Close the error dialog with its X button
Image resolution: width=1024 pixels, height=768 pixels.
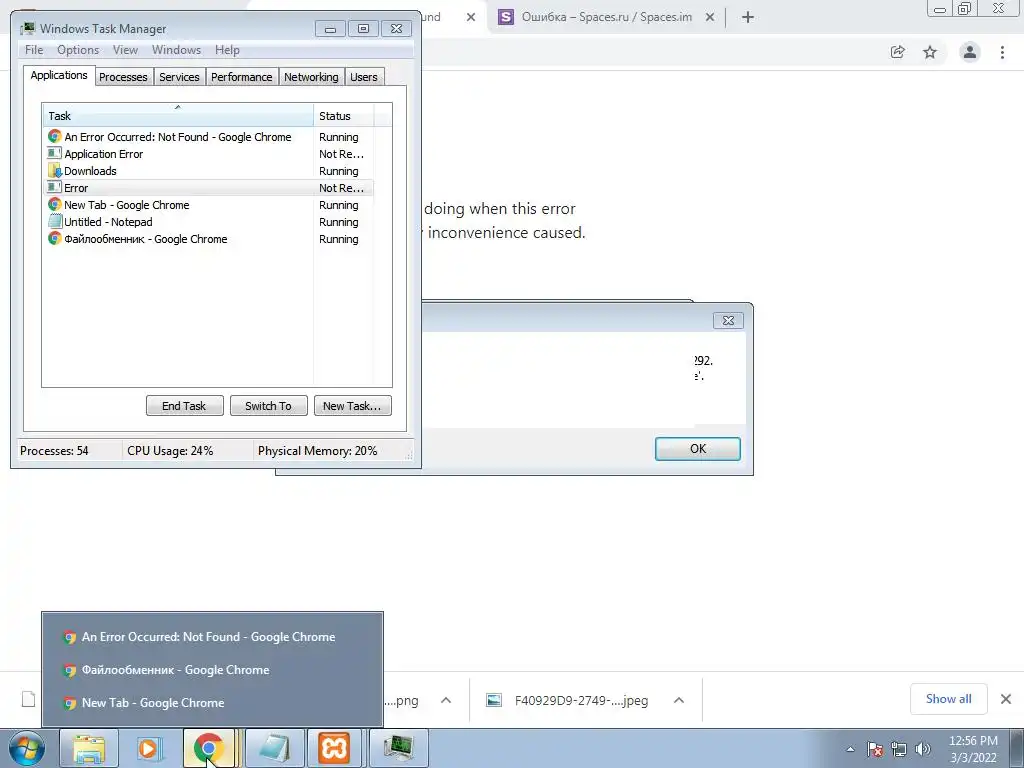pos(728,320)
